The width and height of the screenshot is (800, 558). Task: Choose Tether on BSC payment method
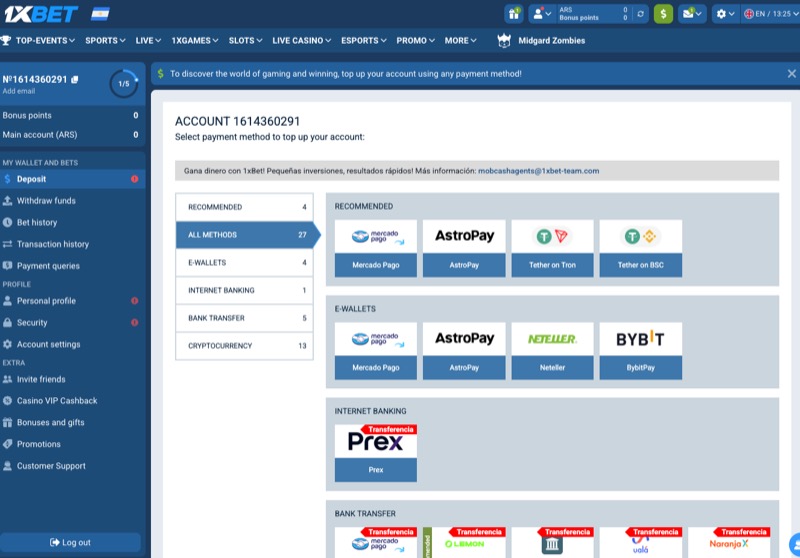click(640, 248)
